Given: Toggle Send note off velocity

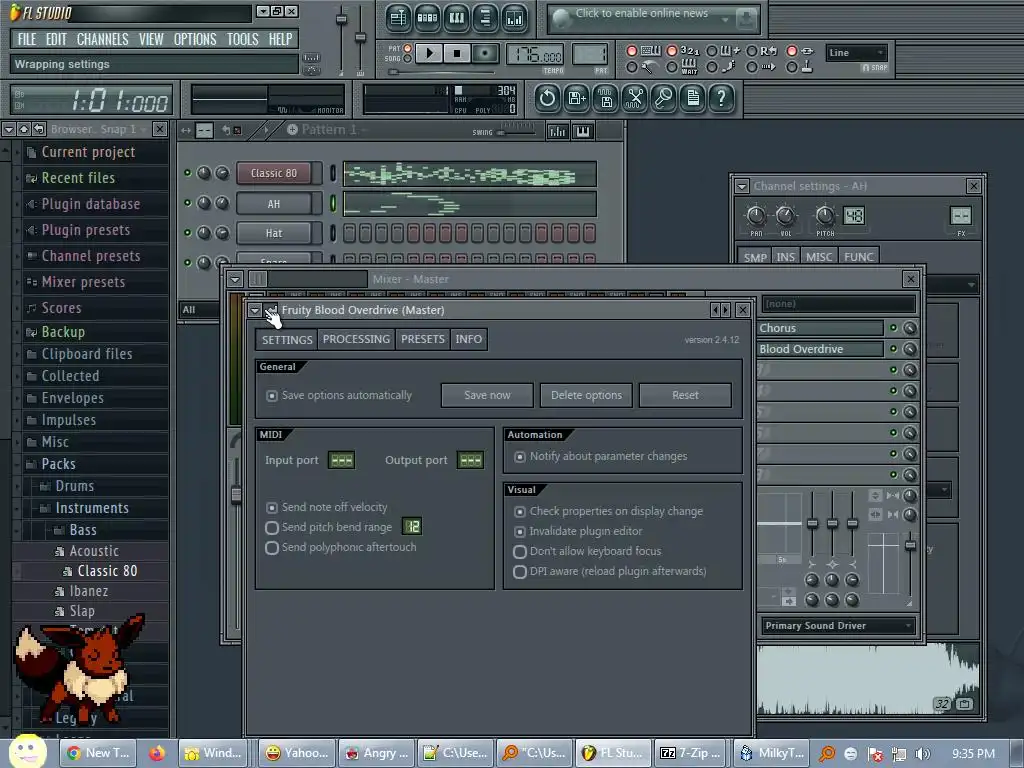Looking at the screenshot, I should tap(272, 507).
